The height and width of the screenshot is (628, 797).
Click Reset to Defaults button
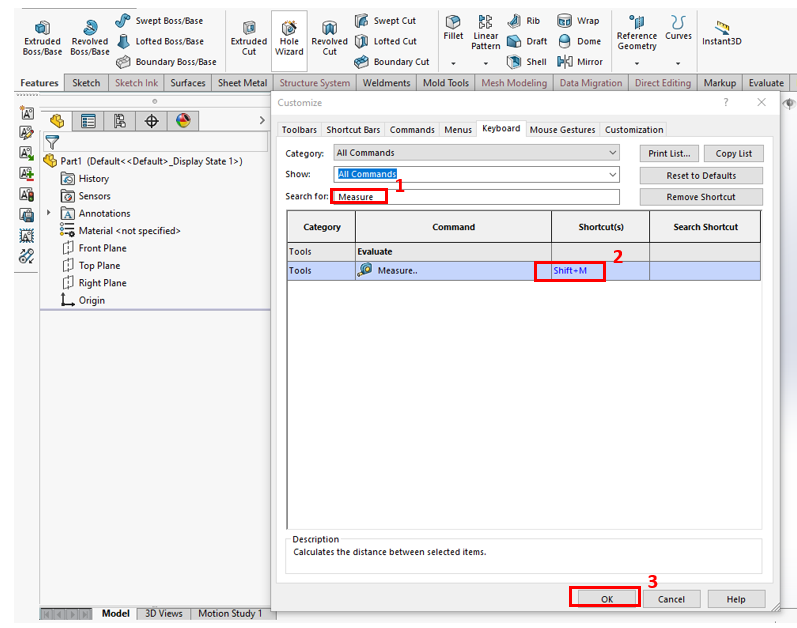pos(701,175)
